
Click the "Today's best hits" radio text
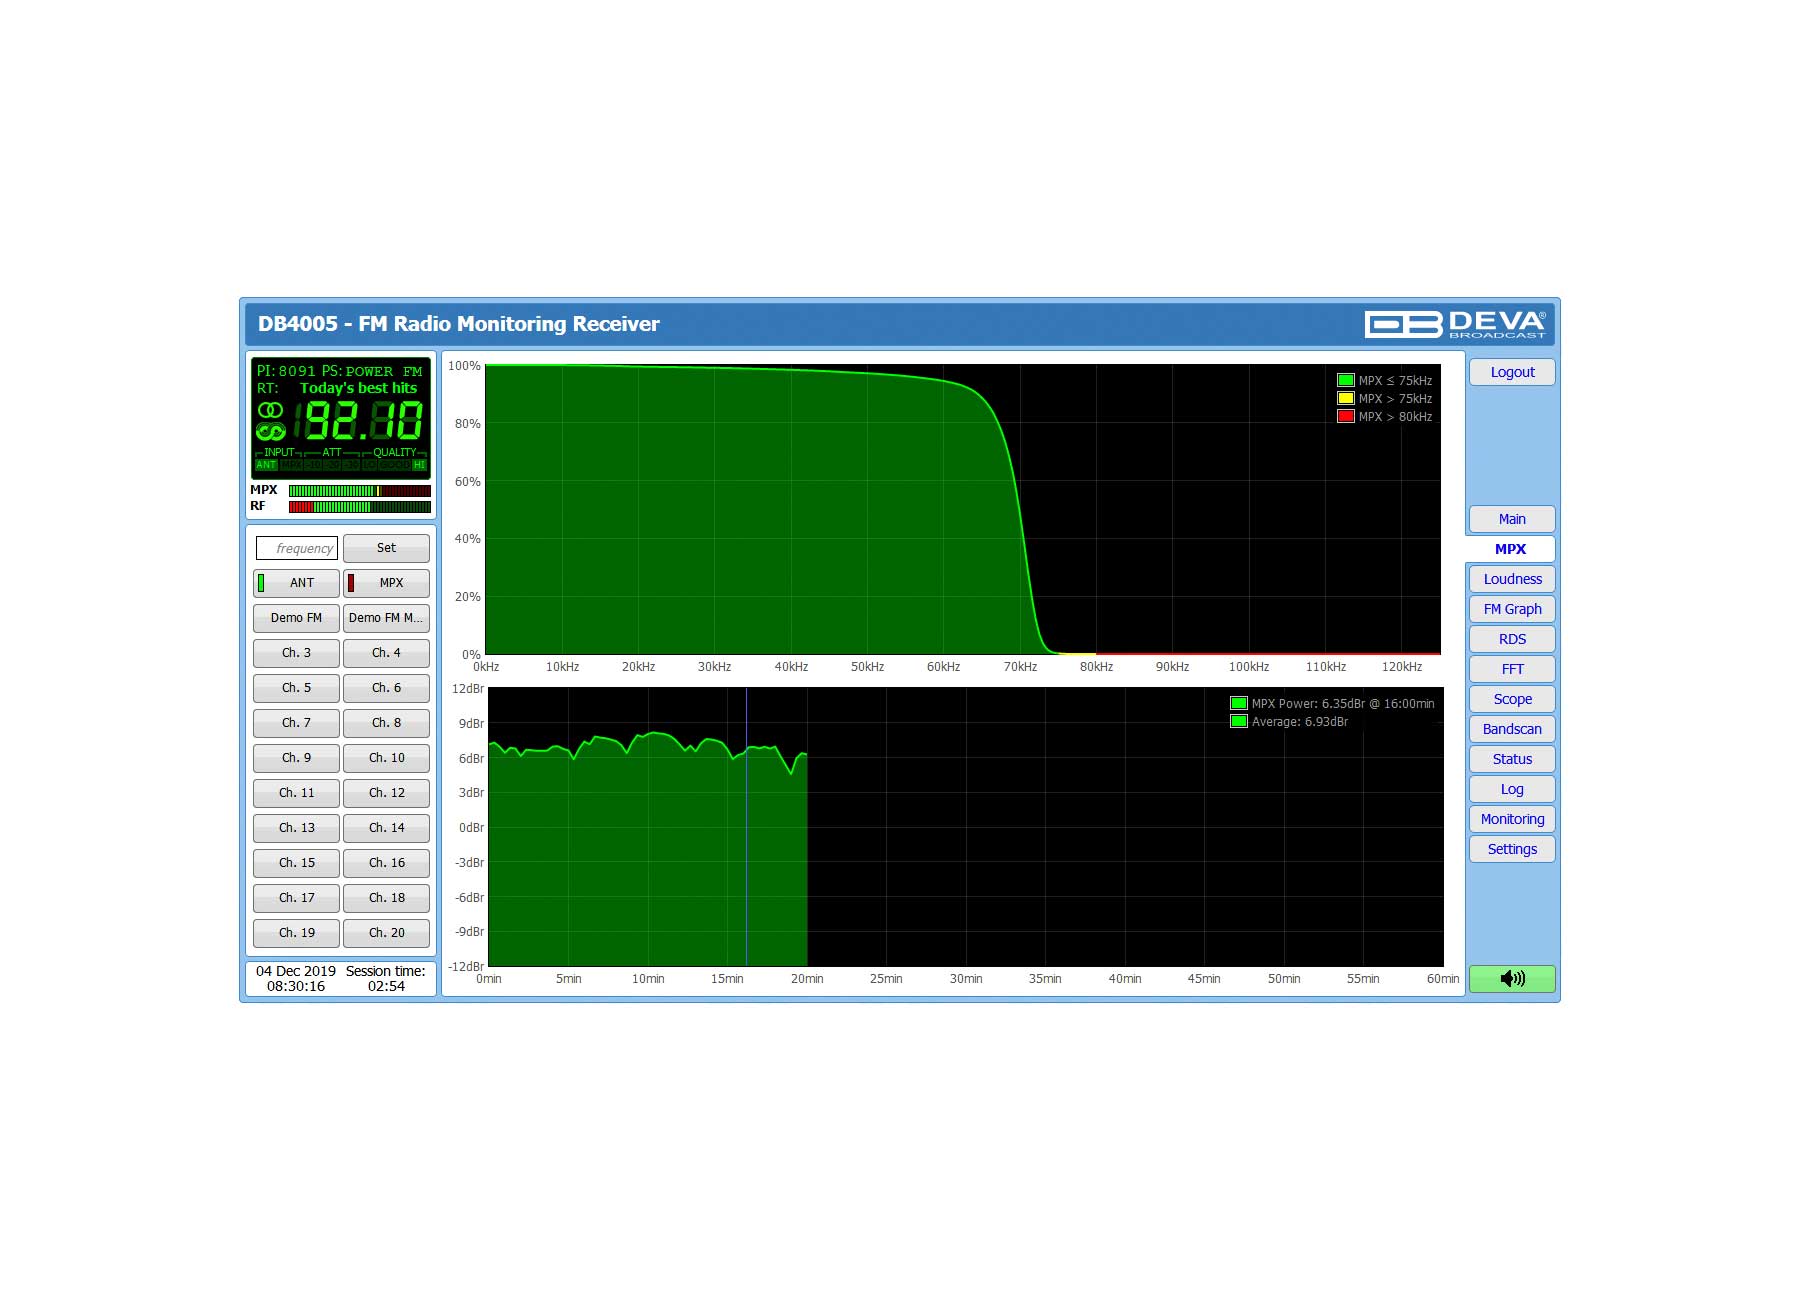coord(358,388)
